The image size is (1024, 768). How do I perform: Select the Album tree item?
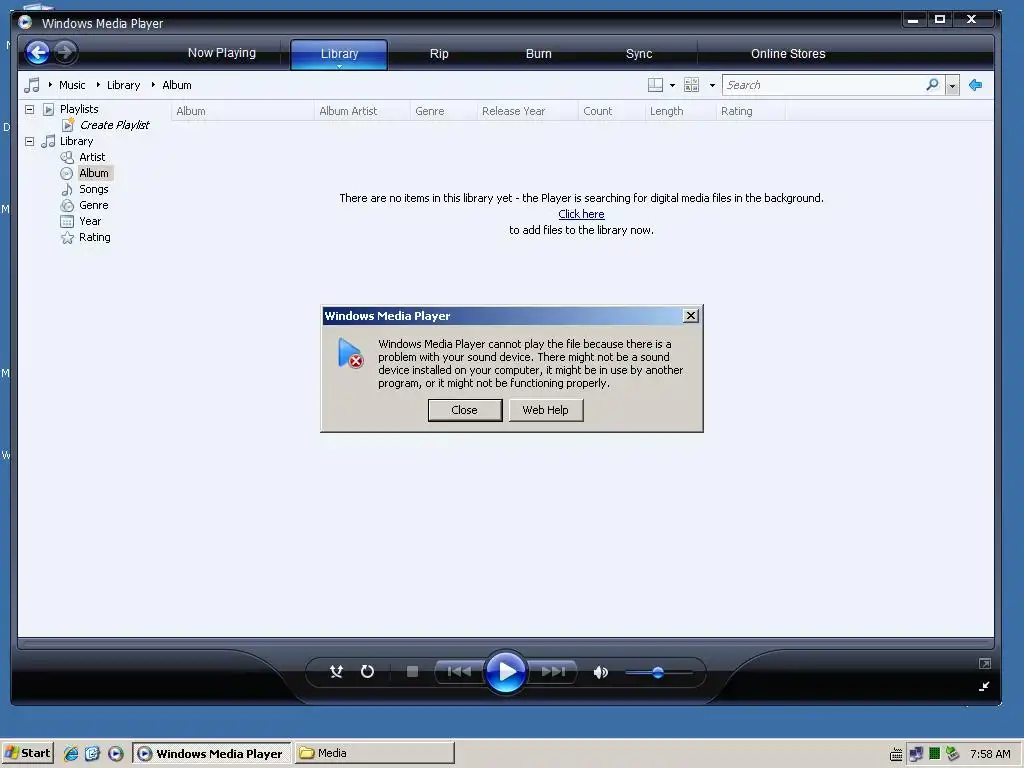click(93, 173)
